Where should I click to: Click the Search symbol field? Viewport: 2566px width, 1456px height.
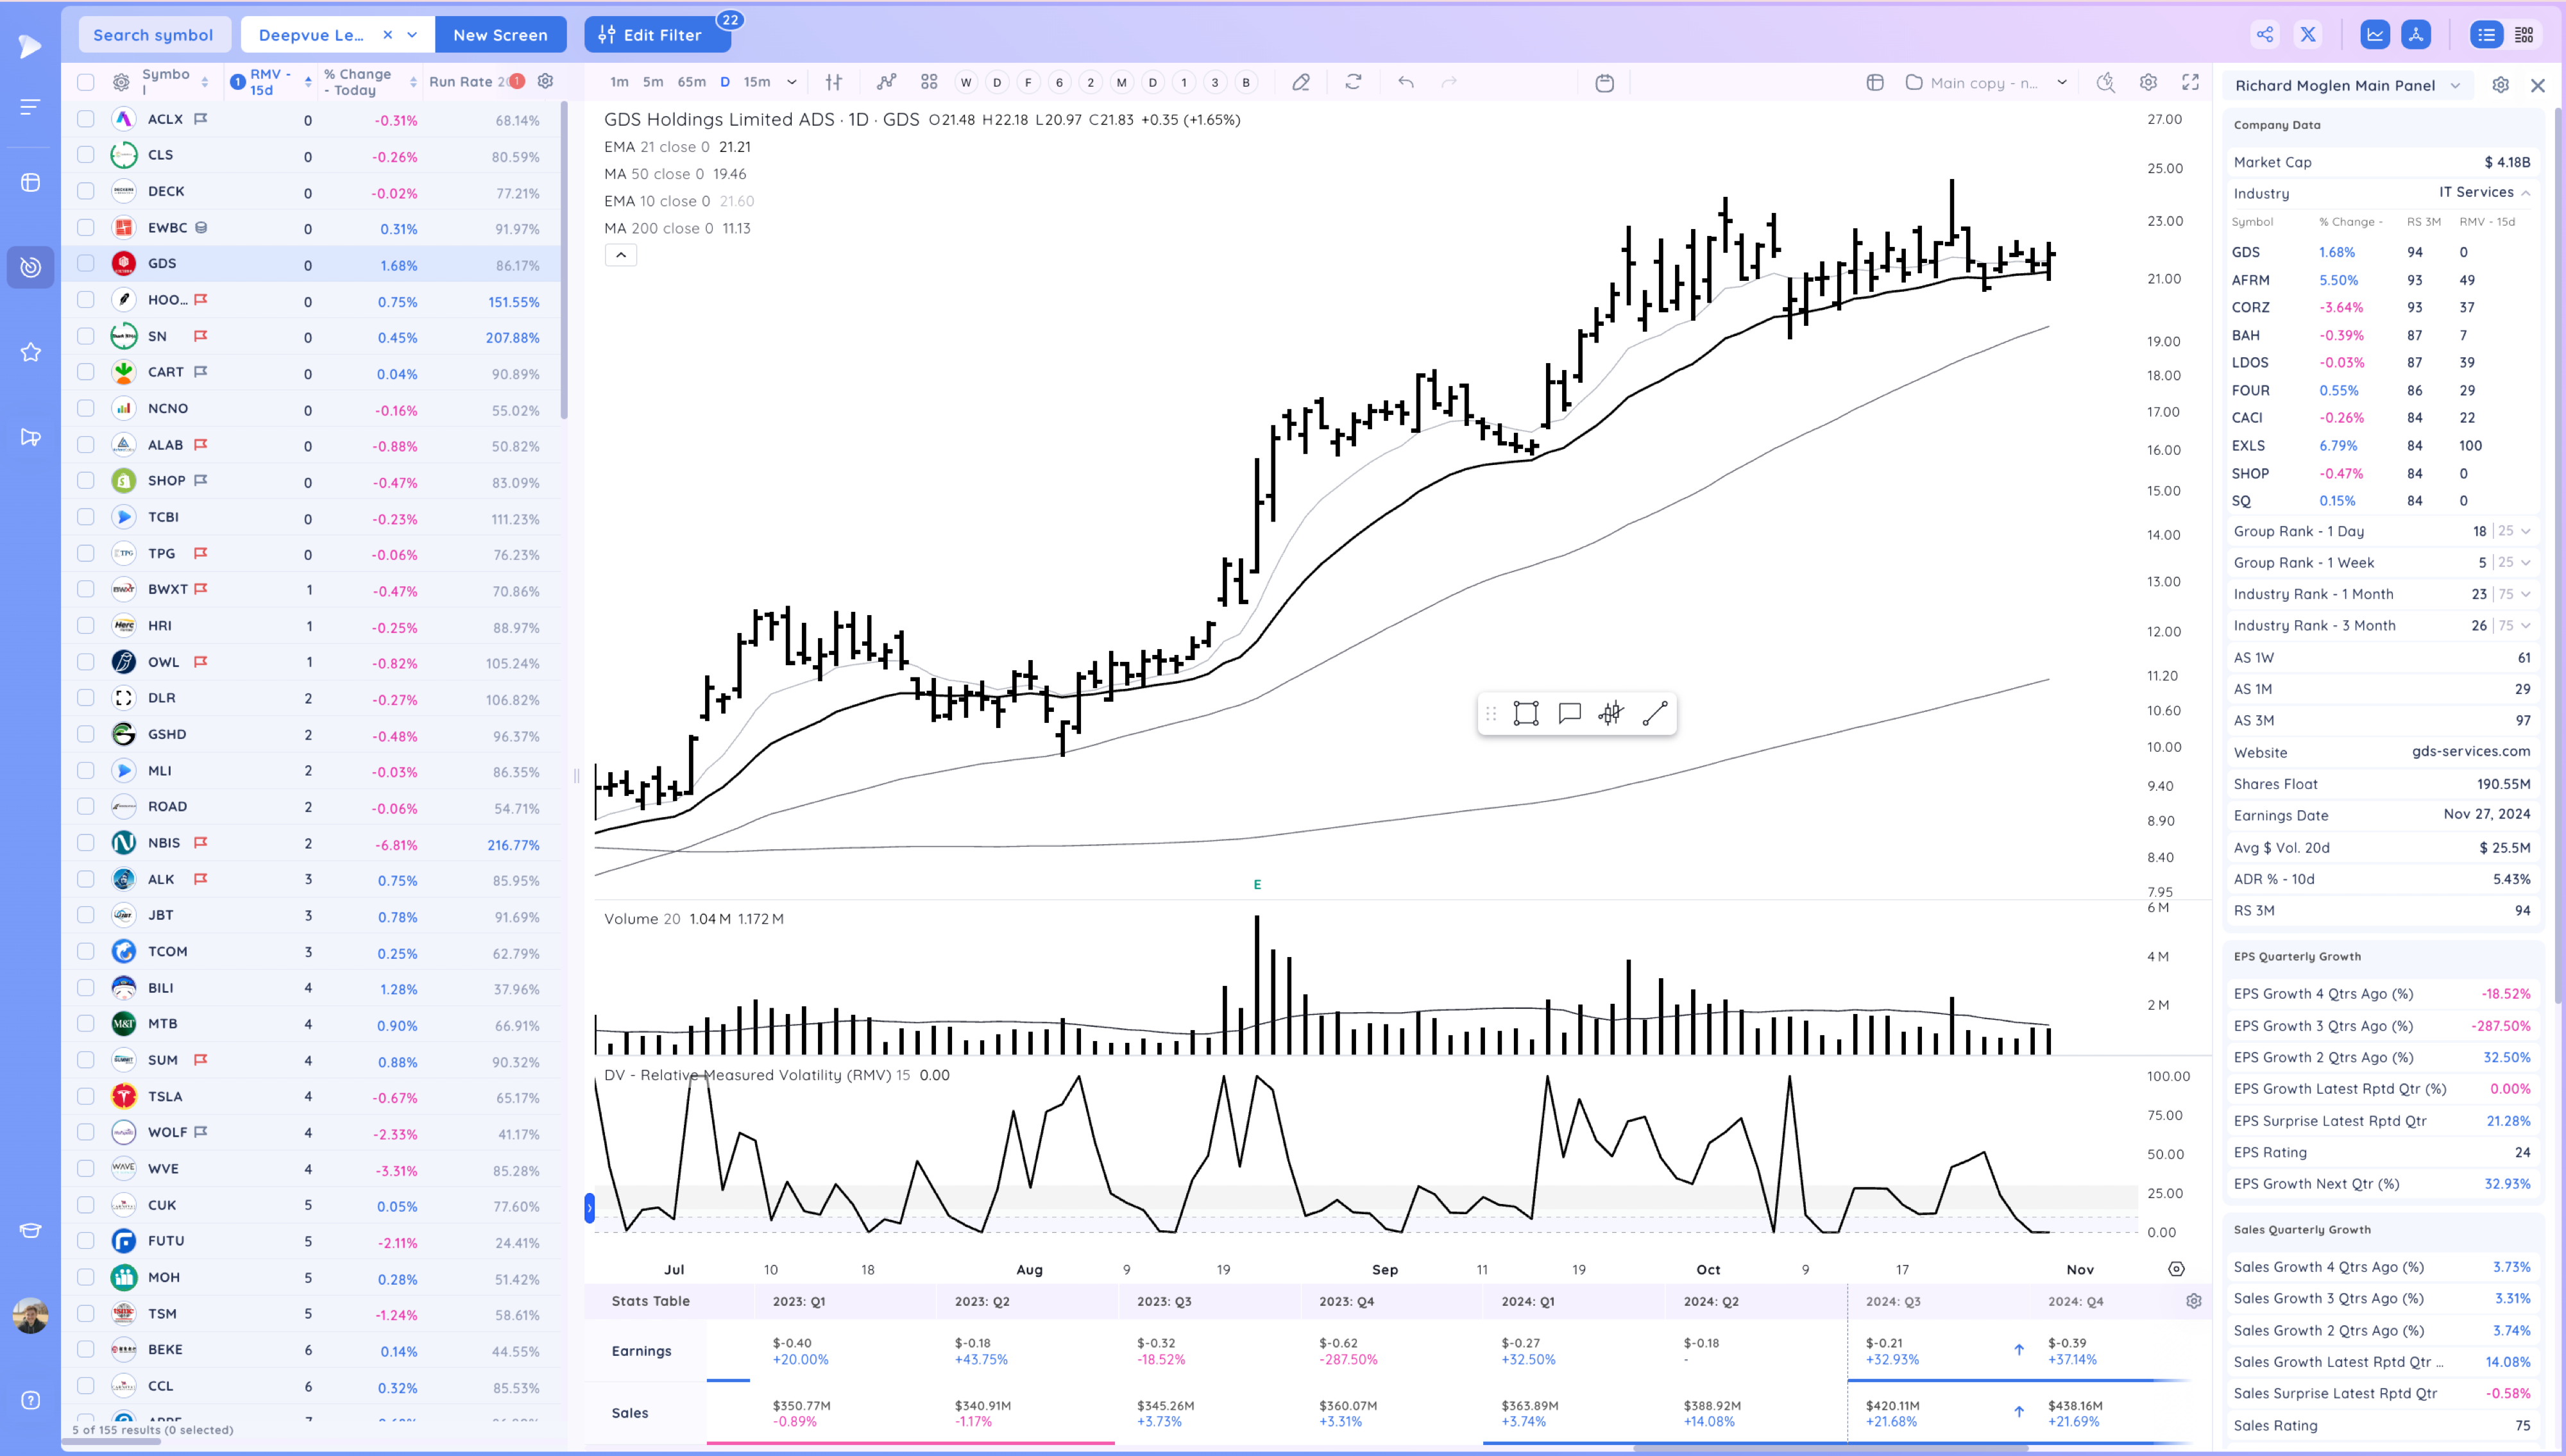153,35
